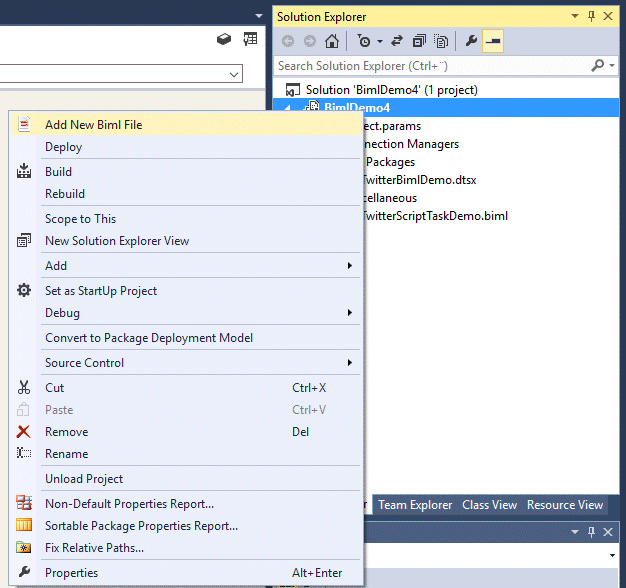Choose Scope to This option
Screen dimensions: 626x588
(x=186, y=219)
